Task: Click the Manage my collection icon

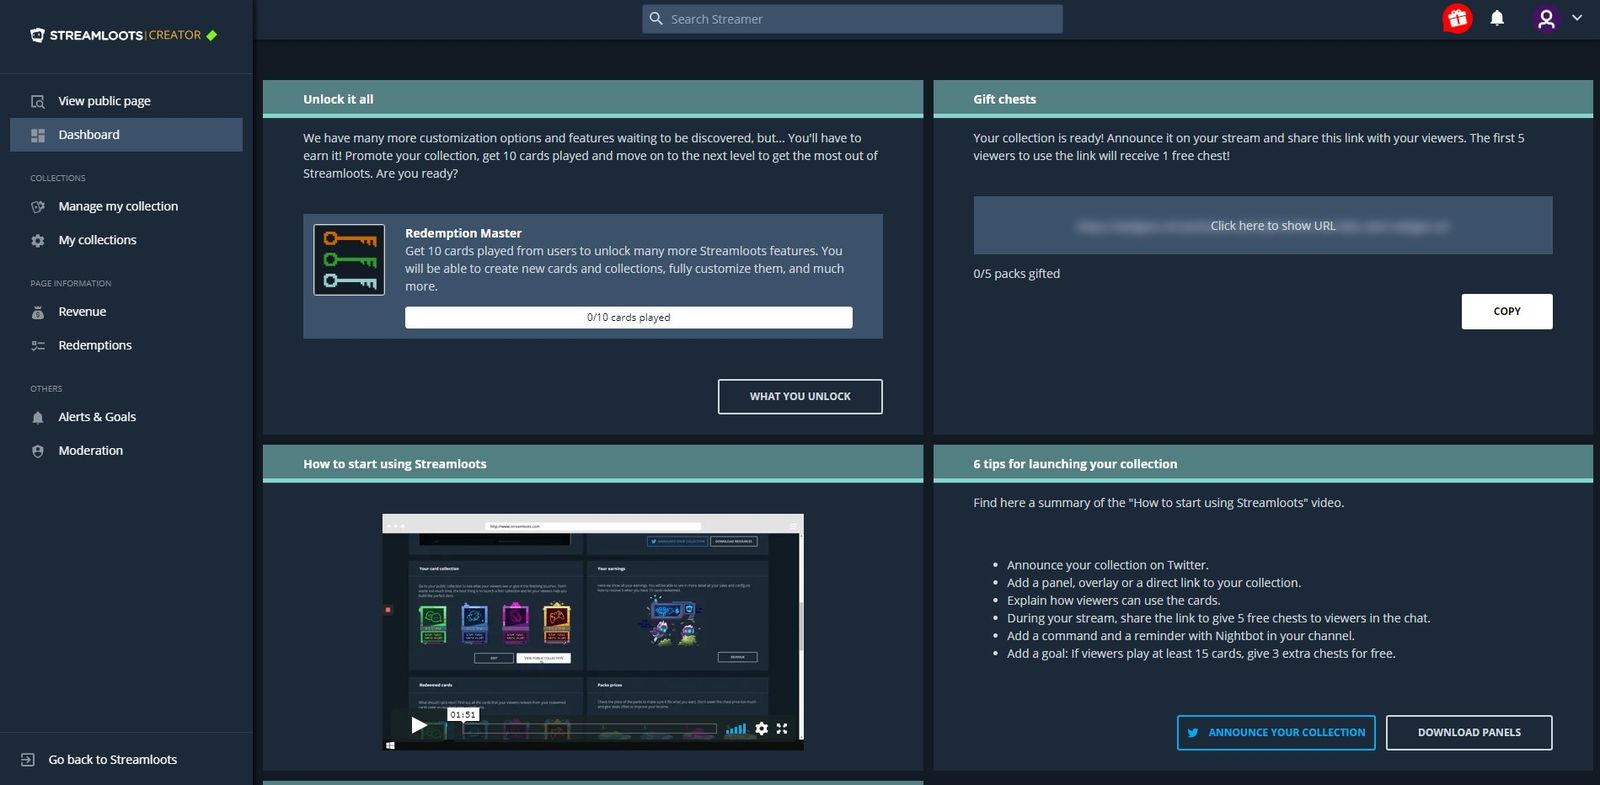Action: (x=38, y=207)
